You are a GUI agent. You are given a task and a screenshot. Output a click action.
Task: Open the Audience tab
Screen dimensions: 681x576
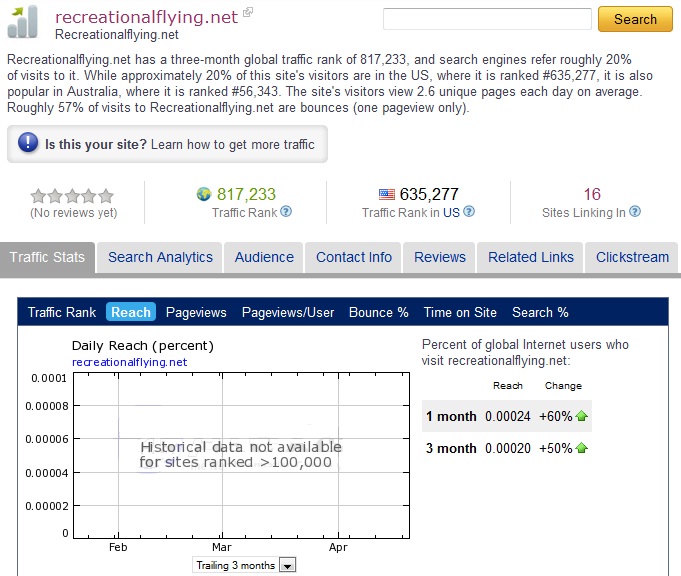(264, 257)
